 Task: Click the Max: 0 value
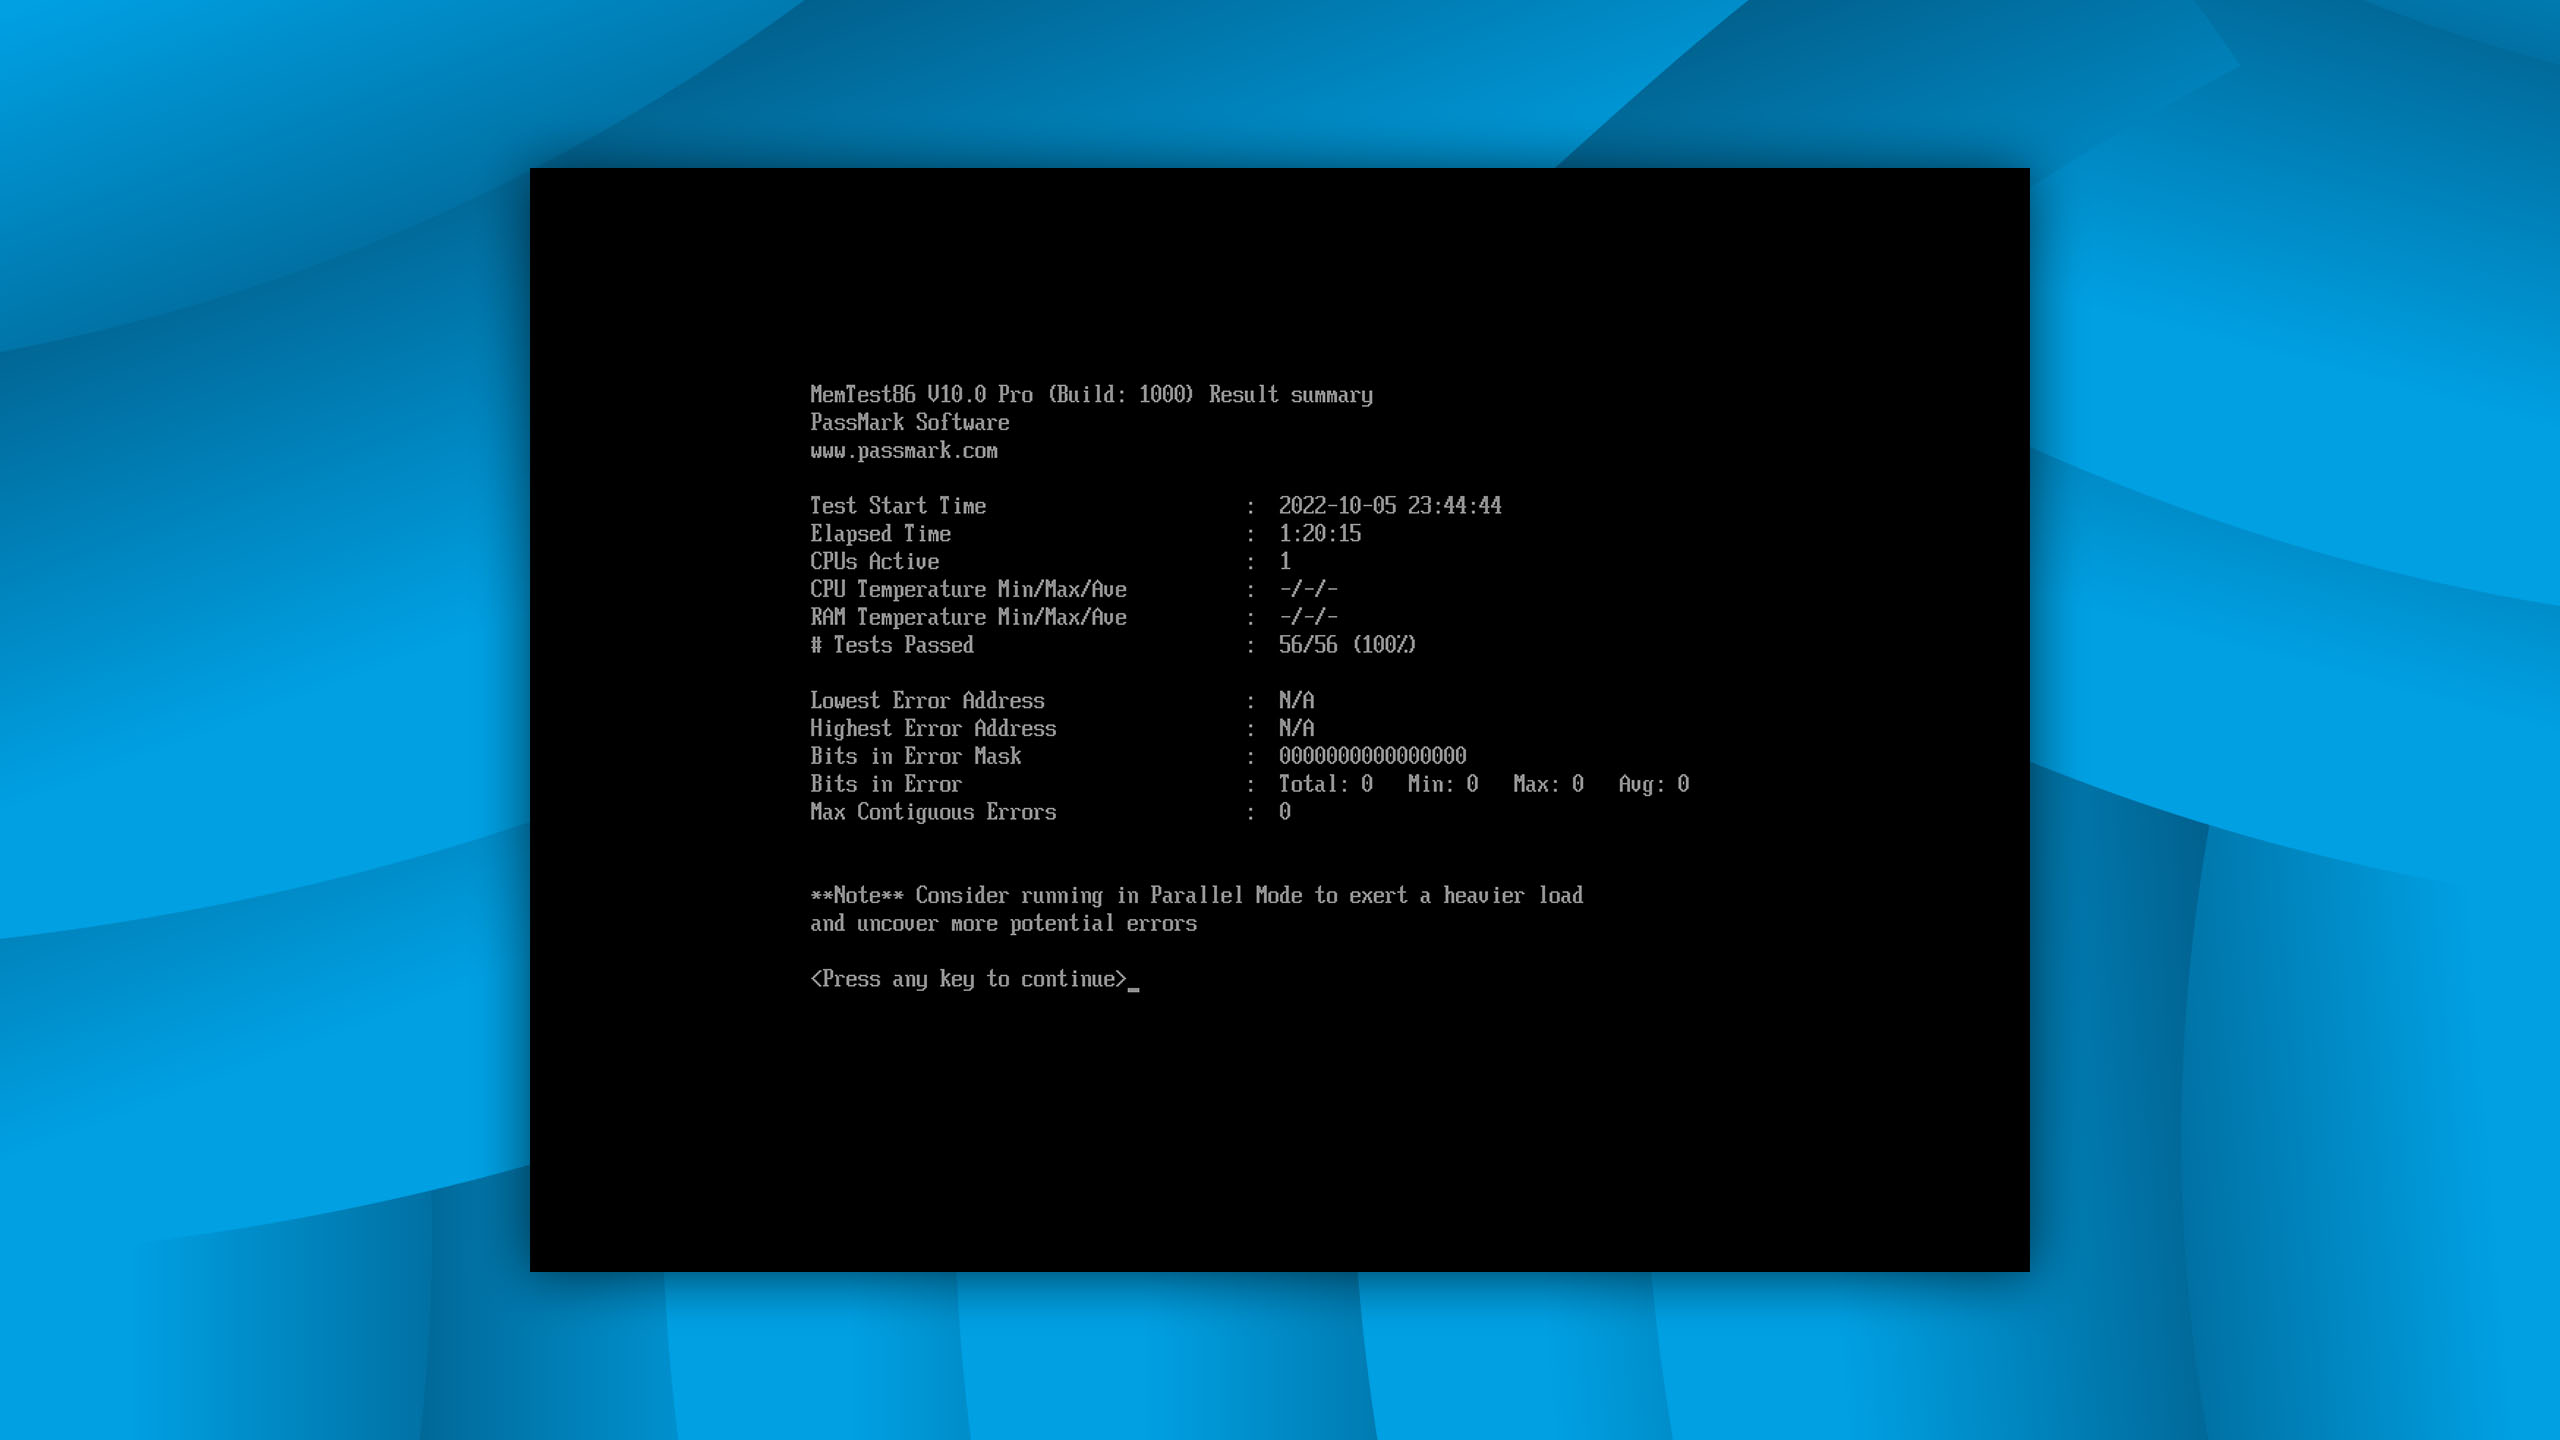1548,785
